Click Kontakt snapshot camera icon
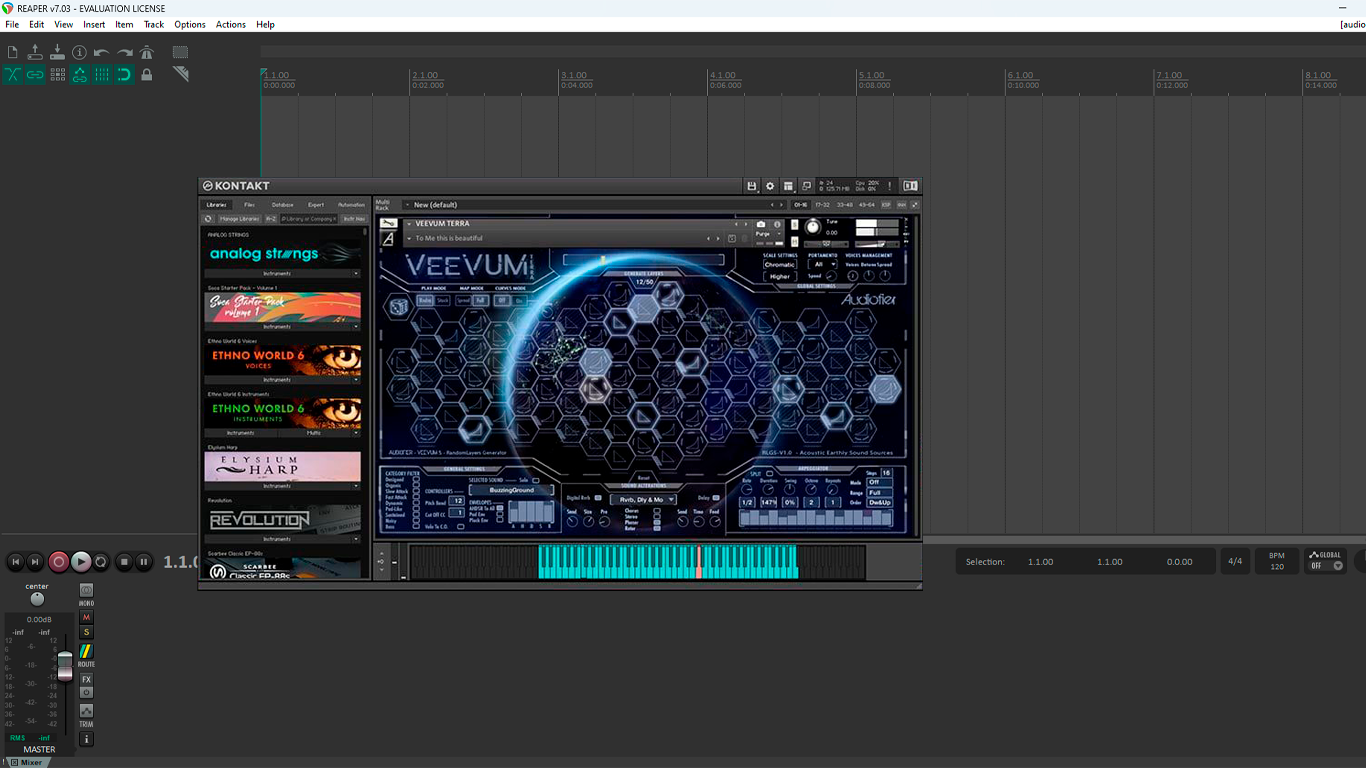The width and height of the screenshot is (1366, 768). 761,224
